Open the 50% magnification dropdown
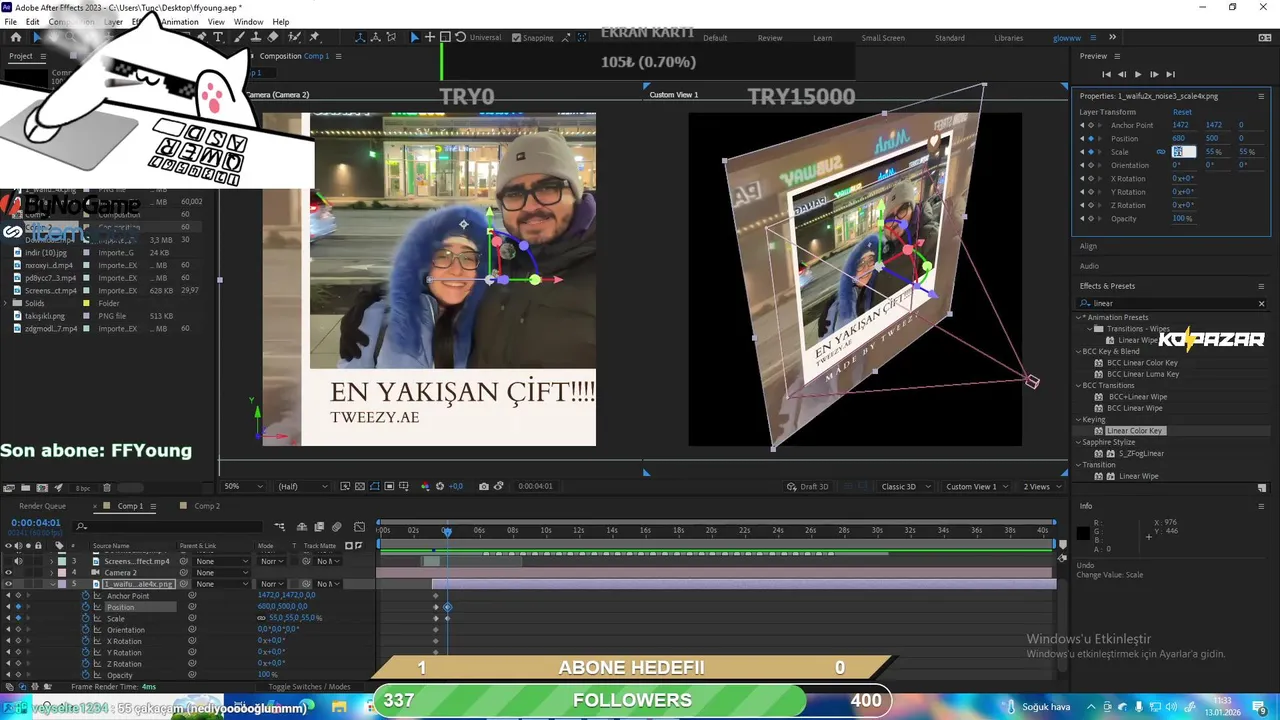This screenshot has width=1280, height=720. tap(243, 487)
